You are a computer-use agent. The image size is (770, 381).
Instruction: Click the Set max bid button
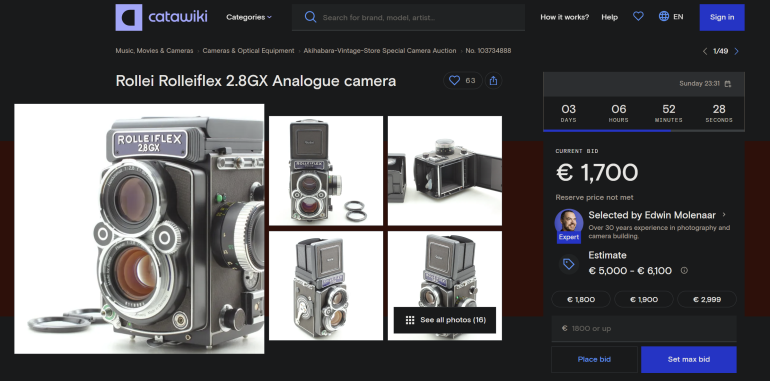tap(688, 359)
